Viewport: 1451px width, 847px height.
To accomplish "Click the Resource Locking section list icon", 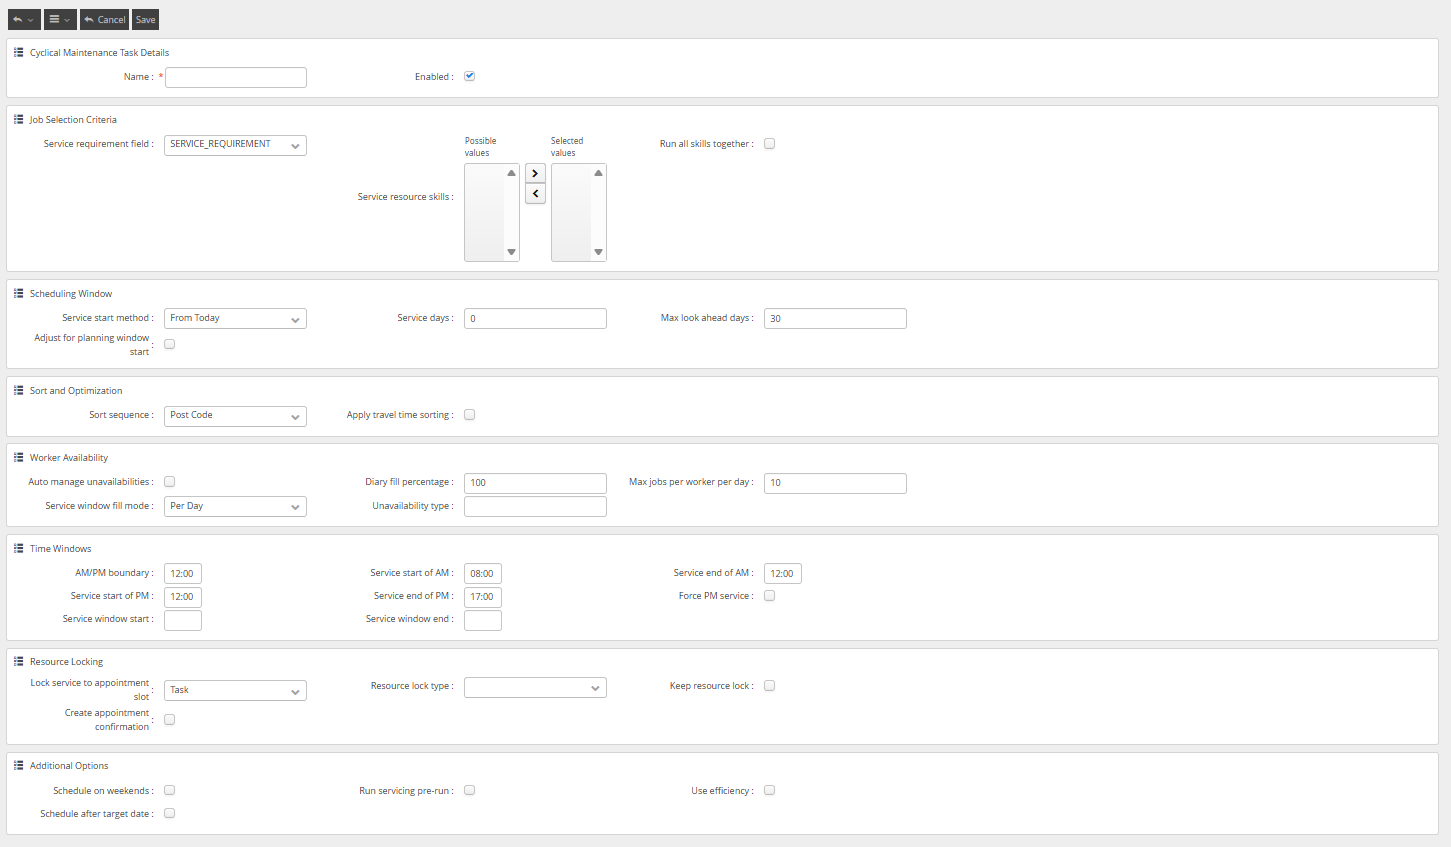I will point(19,662).
